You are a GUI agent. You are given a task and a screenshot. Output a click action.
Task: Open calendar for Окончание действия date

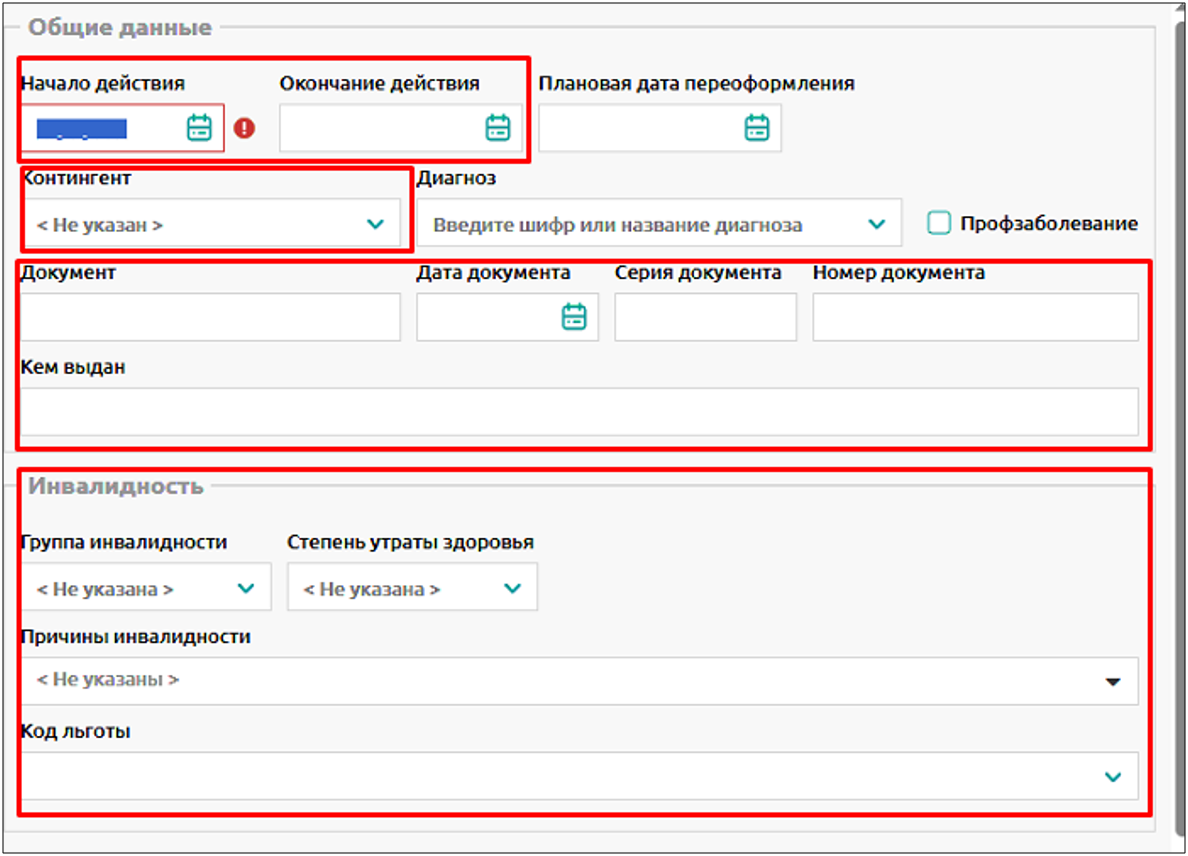coord(497,128)
